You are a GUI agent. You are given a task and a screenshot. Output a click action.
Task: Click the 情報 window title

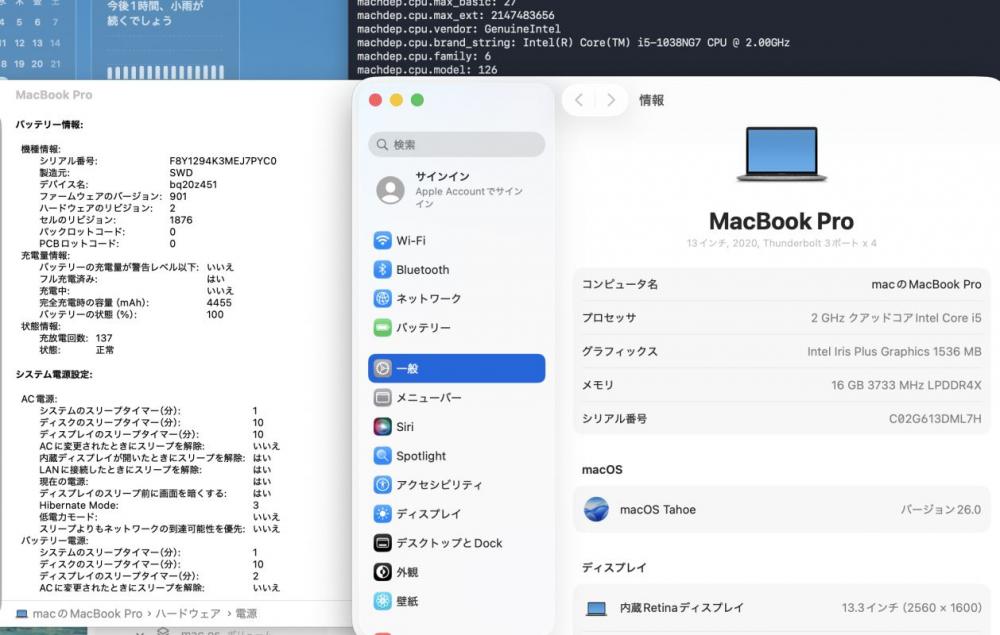click(651, 100)
